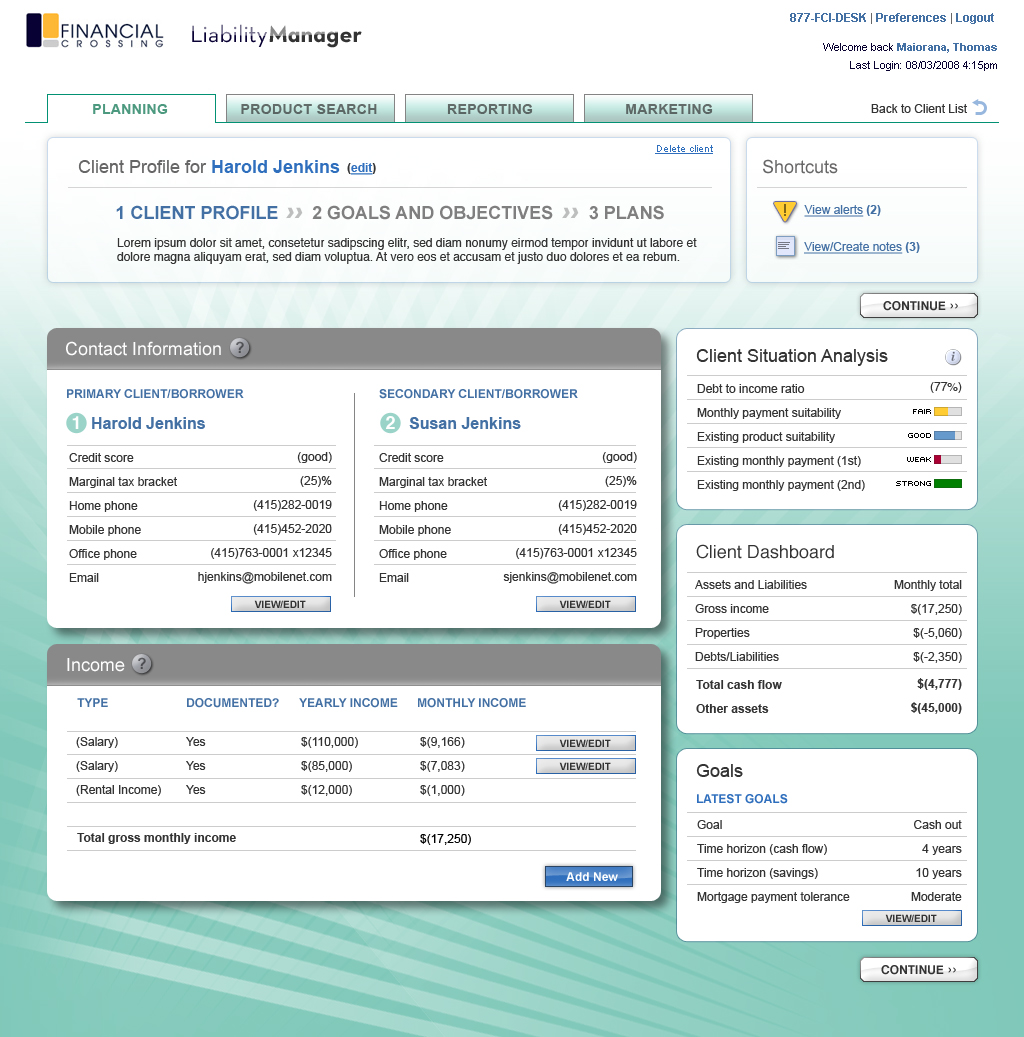The width and height of the screenshot is (1024, 1037).
Task: Click the yellow alert warning triangle icon
Action: click(x=785, y=211)
